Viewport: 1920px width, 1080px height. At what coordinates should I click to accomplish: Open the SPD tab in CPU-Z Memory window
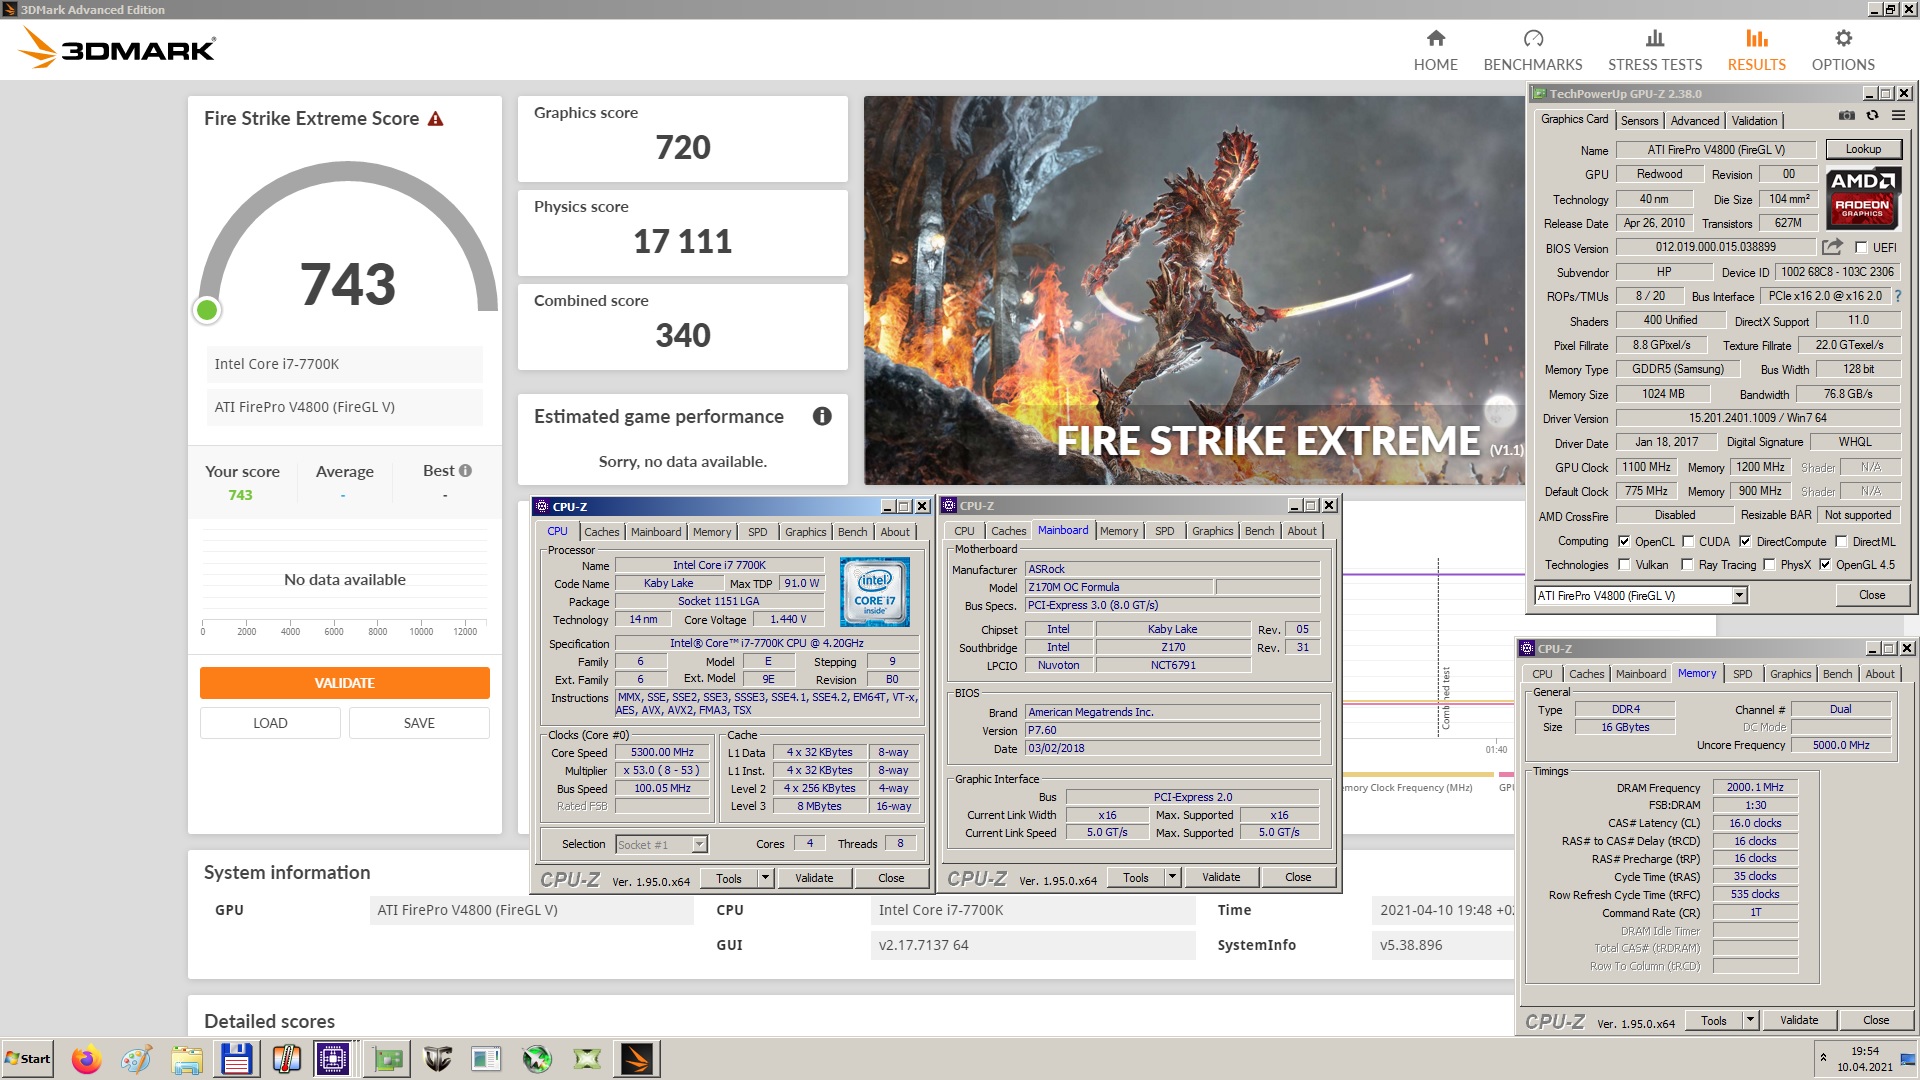pyautogui.click(x=1742, y=674)
